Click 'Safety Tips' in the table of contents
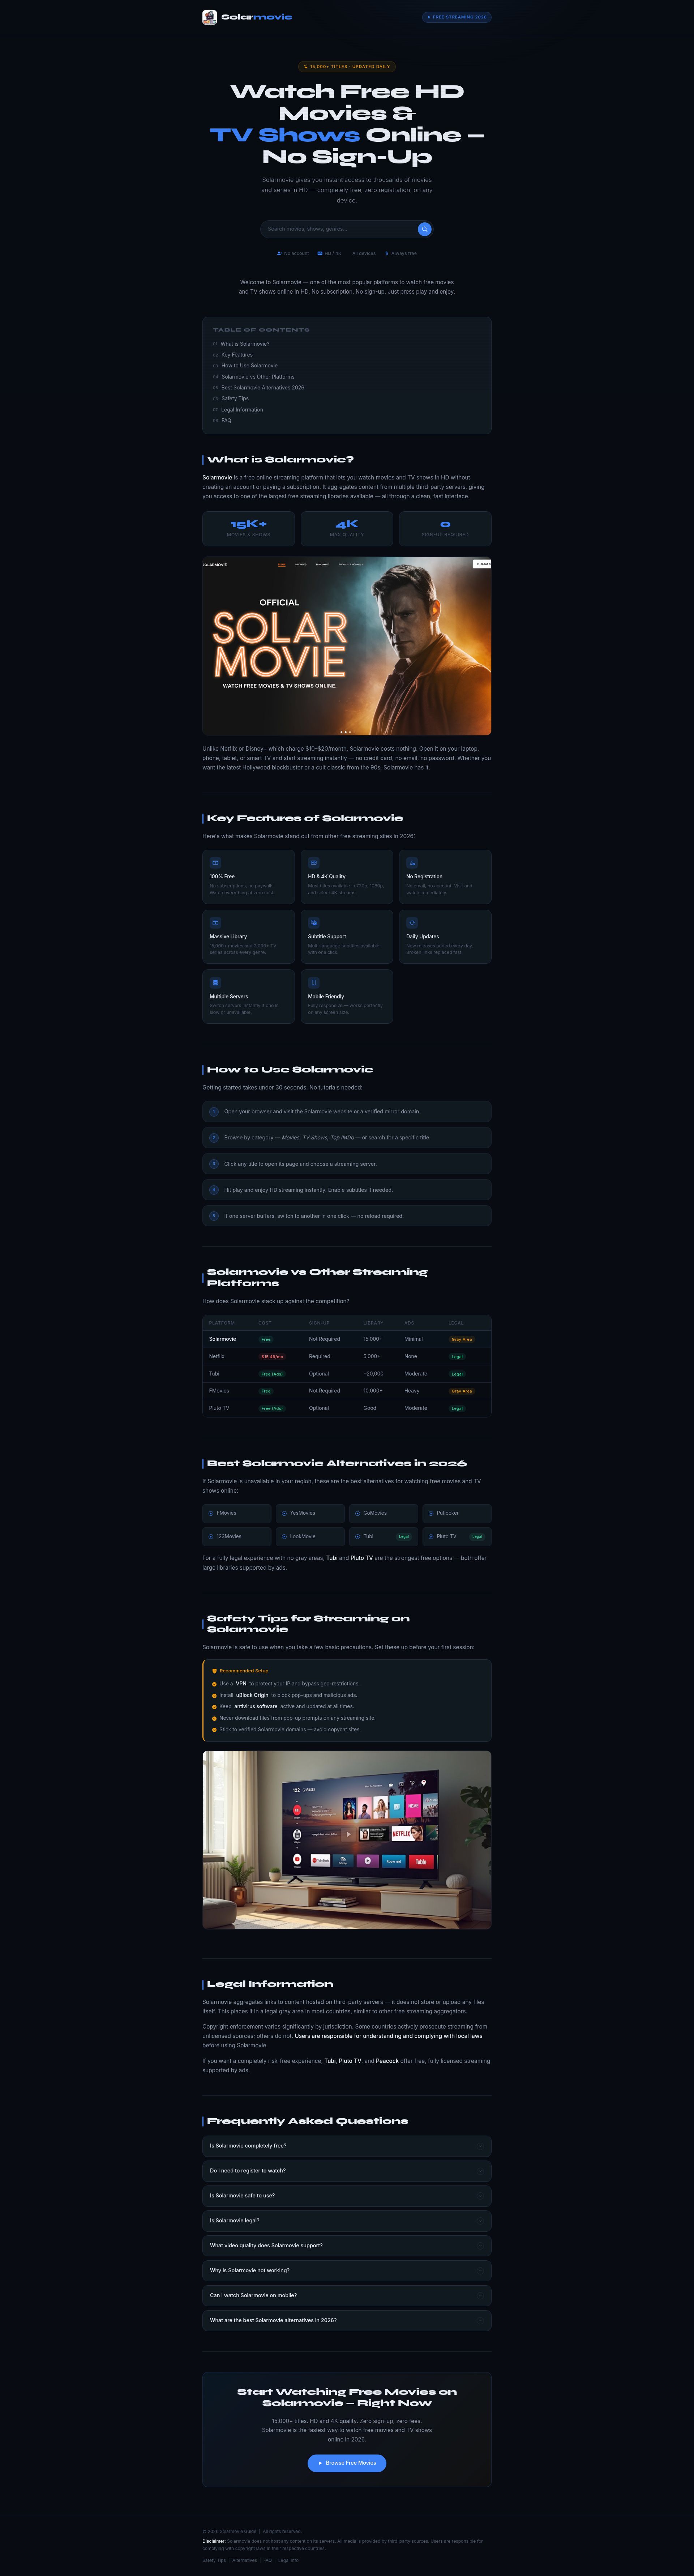The width and height of the screenshot is (694, 2576). [x=235, y=399]
